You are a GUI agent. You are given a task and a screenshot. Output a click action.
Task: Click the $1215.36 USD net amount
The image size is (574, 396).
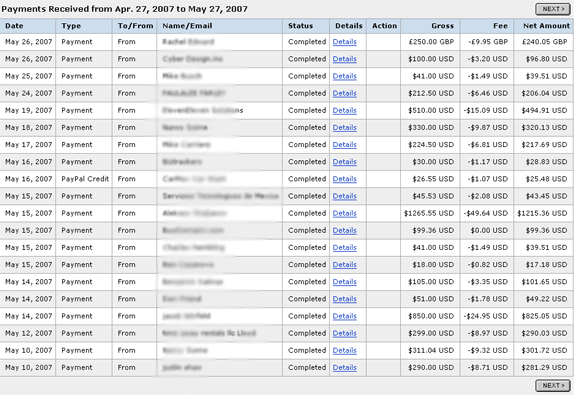[x=542, y=213]
